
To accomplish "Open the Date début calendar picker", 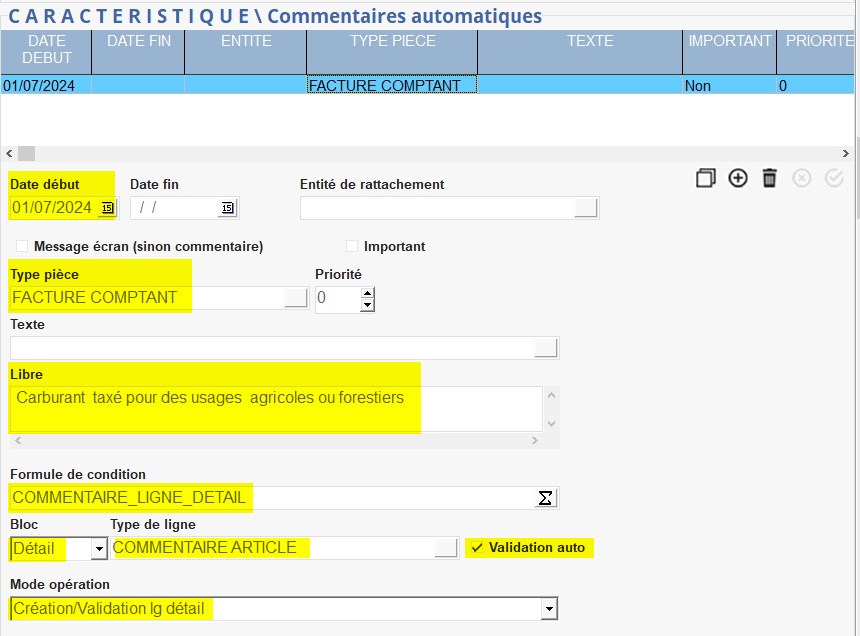I will pos(108,208).
